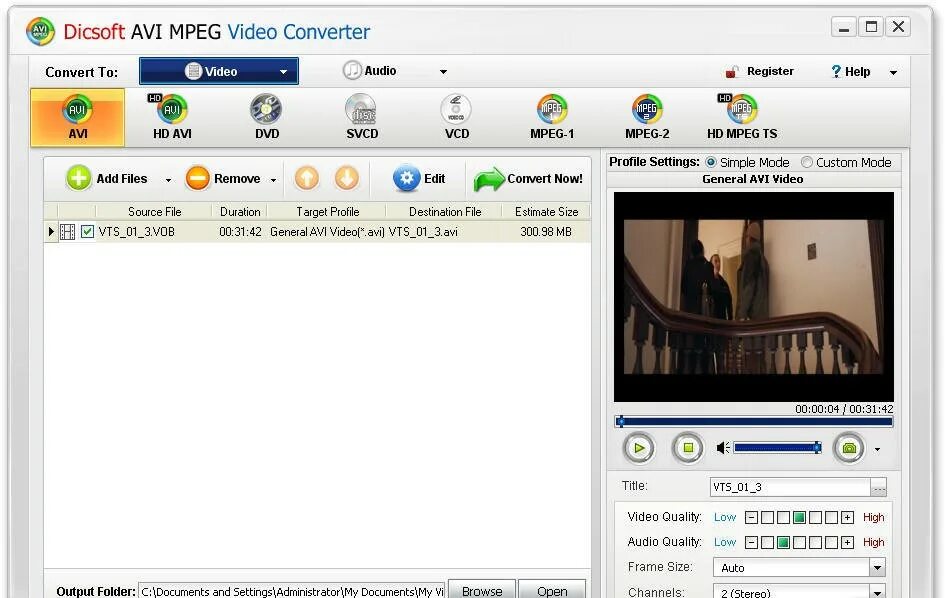This screenshot has height=598, width=945.
Task: Click the Dicsoft application logo
Action: (40, 31)
